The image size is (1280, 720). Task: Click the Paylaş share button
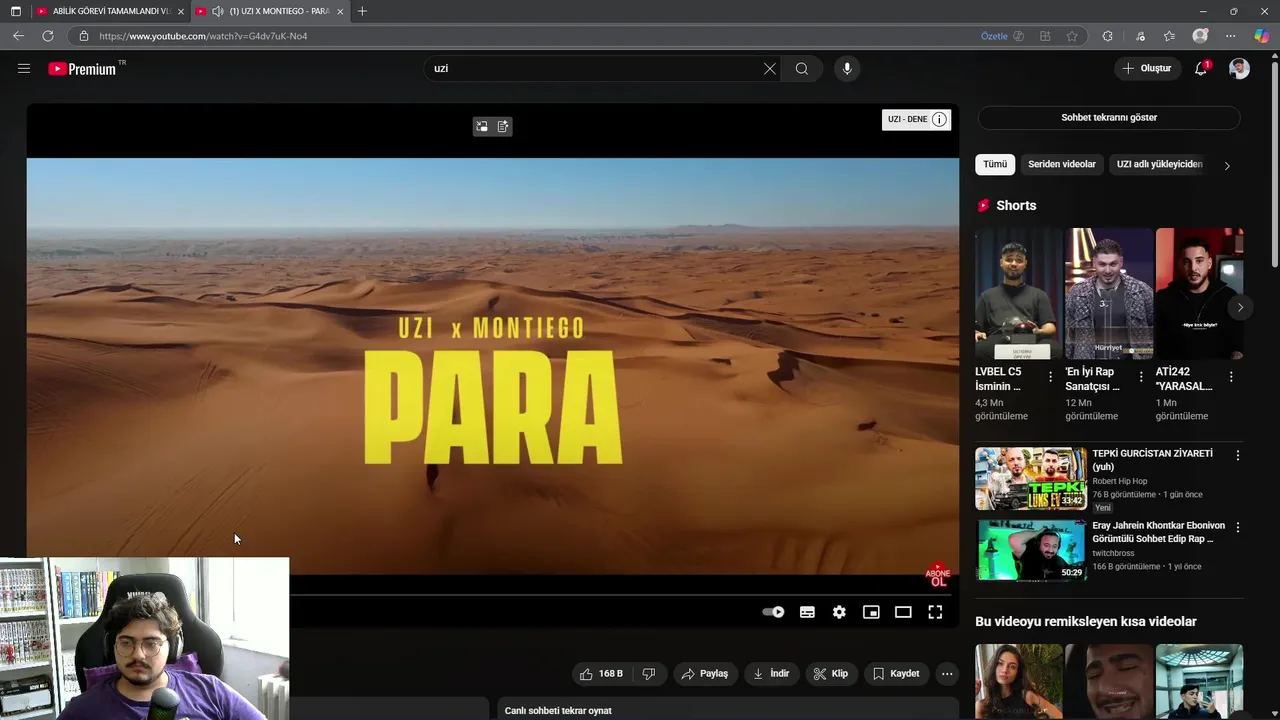click(x=705, y=674)
